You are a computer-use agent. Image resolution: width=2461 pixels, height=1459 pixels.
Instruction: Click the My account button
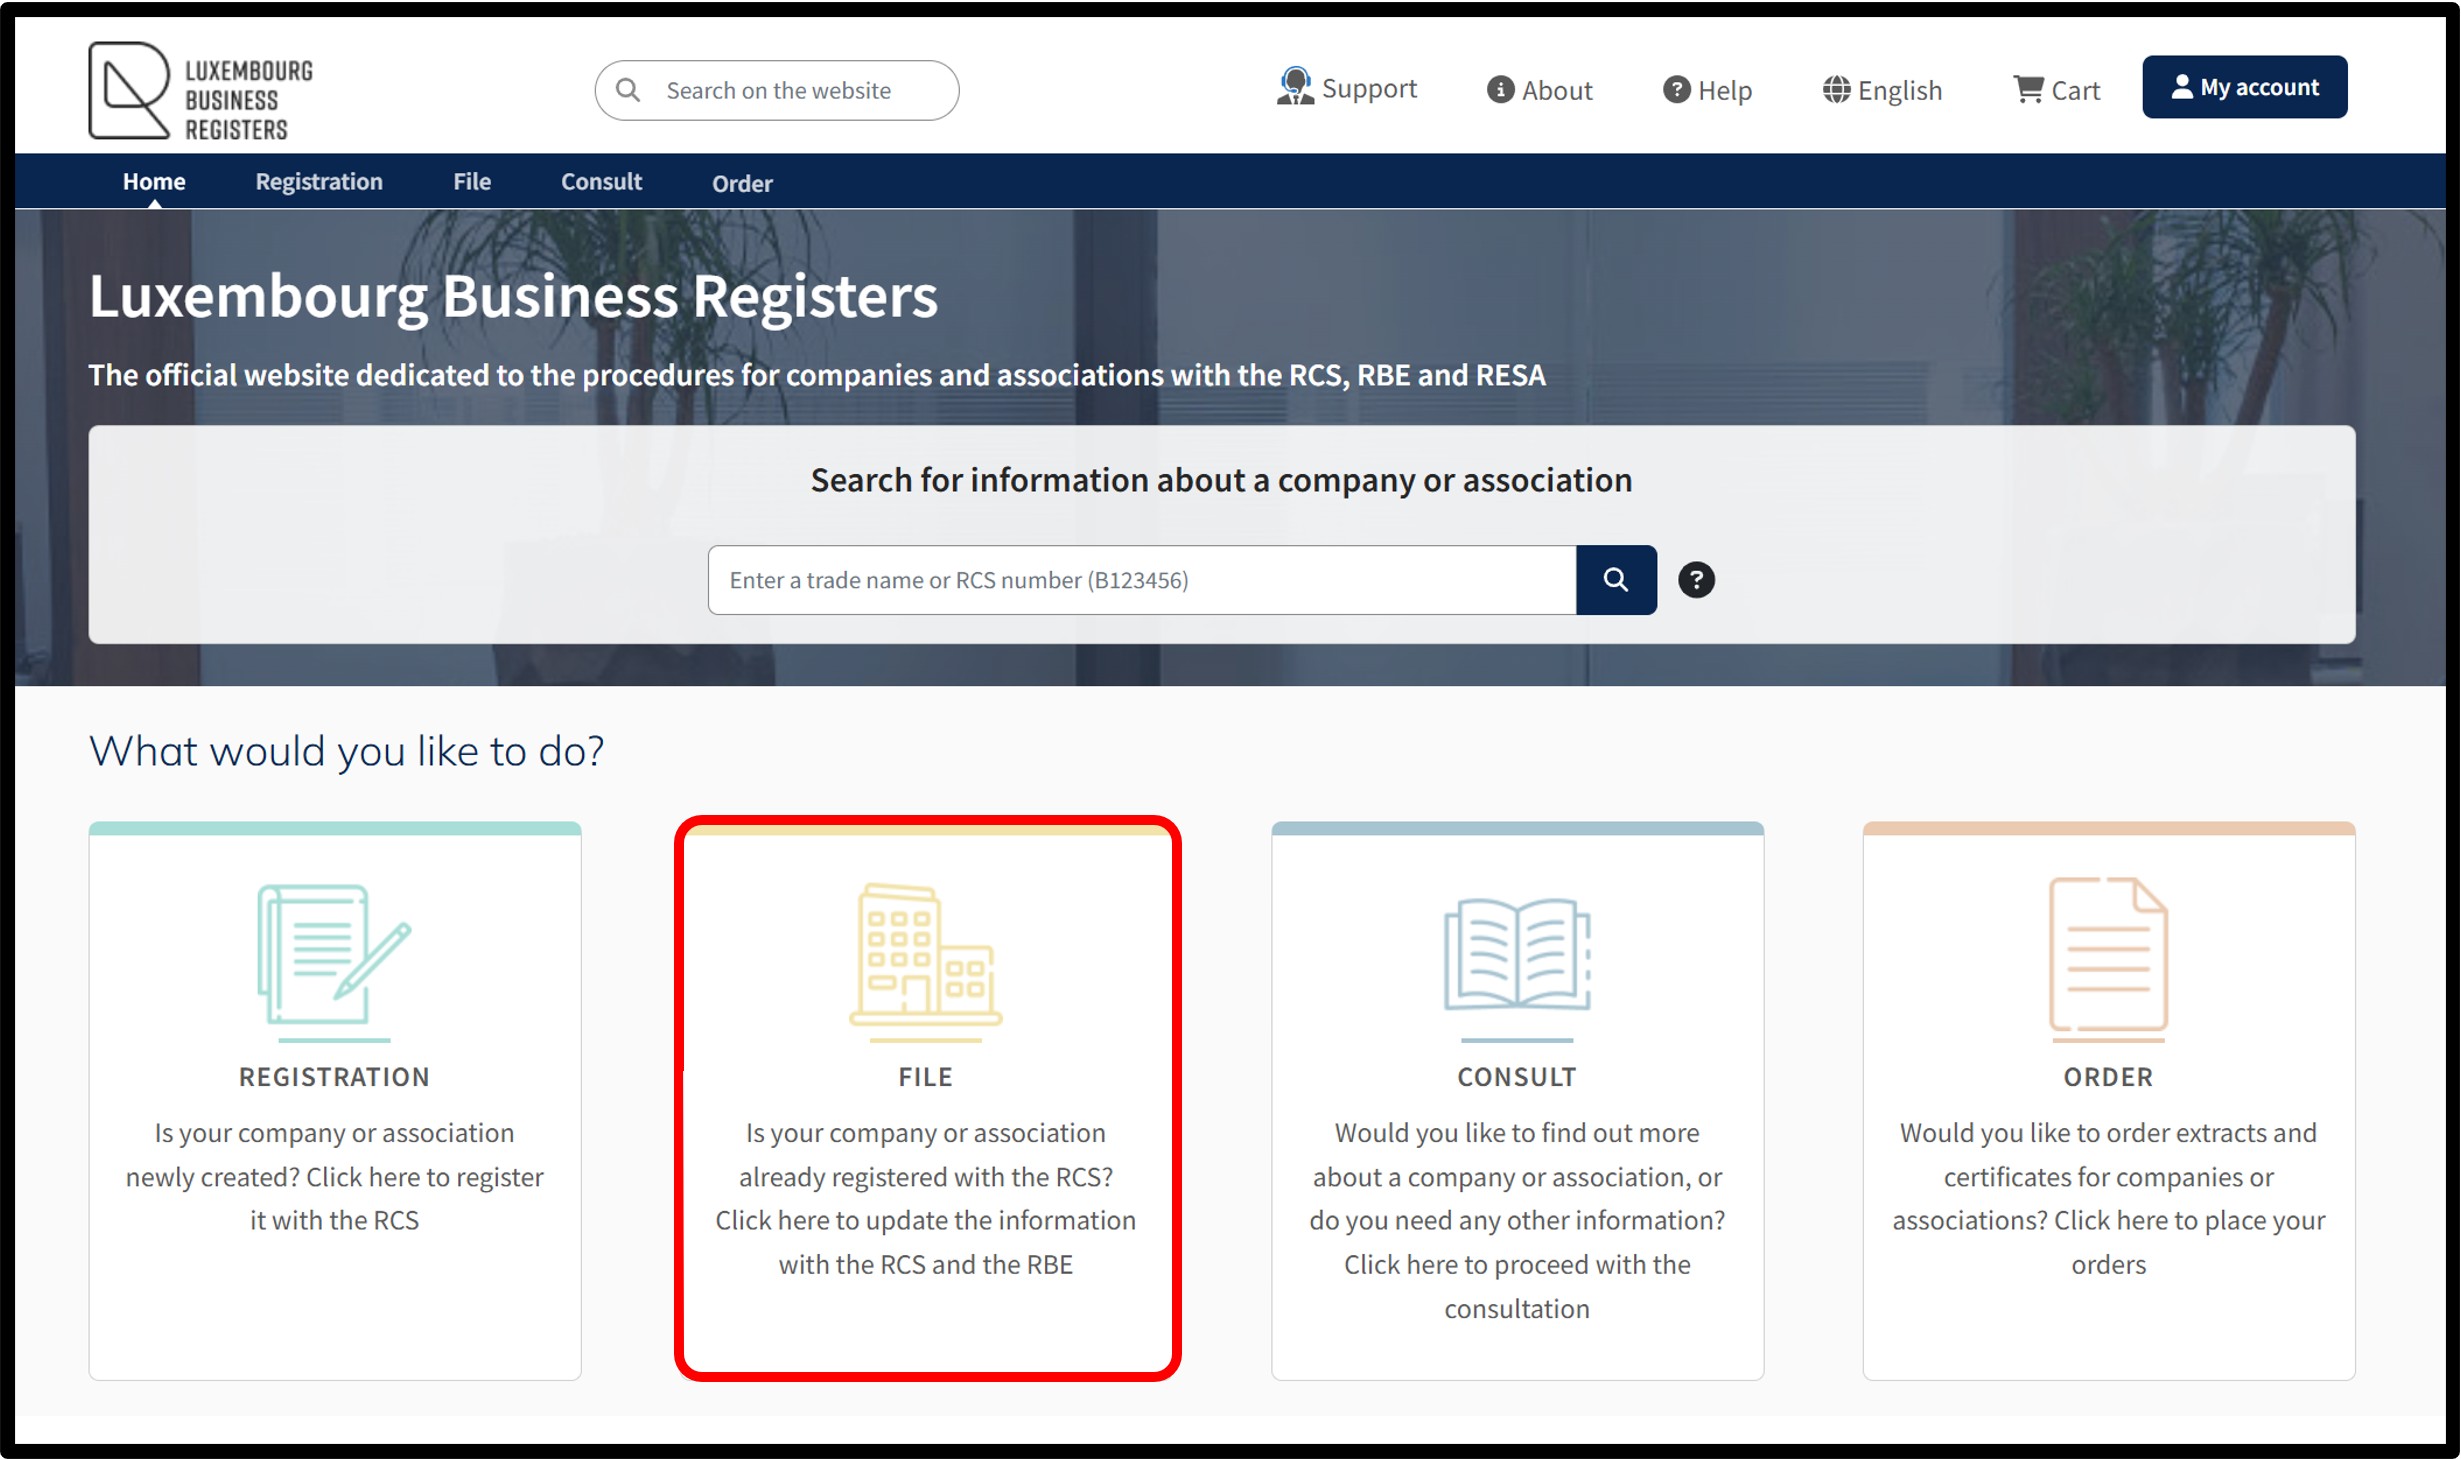point(2244,87)
